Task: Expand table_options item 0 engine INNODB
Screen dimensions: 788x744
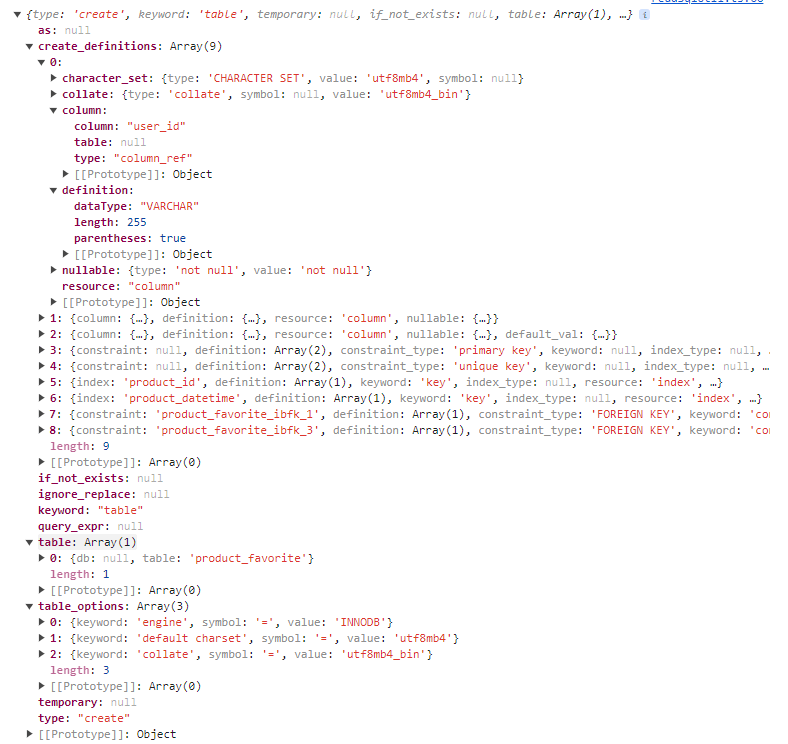Action: (42, 622)
